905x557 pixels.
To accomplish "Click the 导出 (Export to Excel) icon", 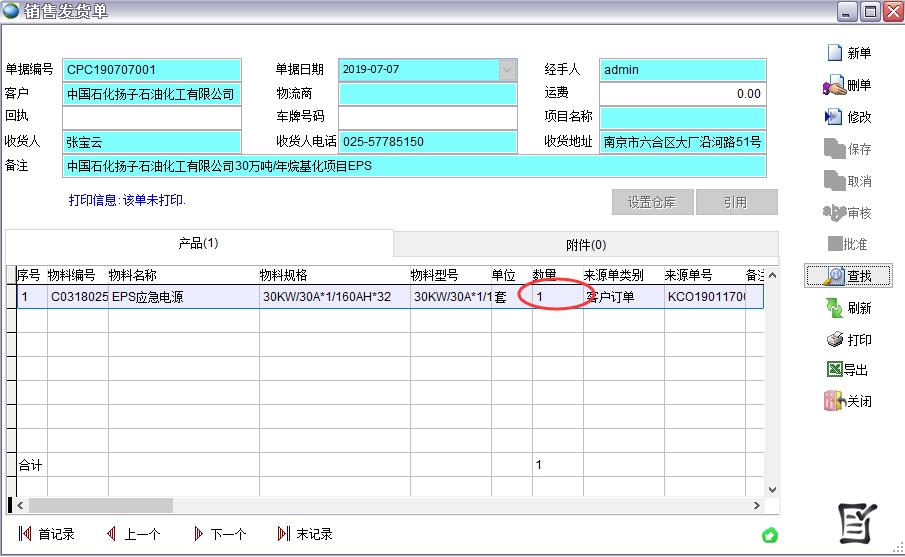I will coord(834,370).
